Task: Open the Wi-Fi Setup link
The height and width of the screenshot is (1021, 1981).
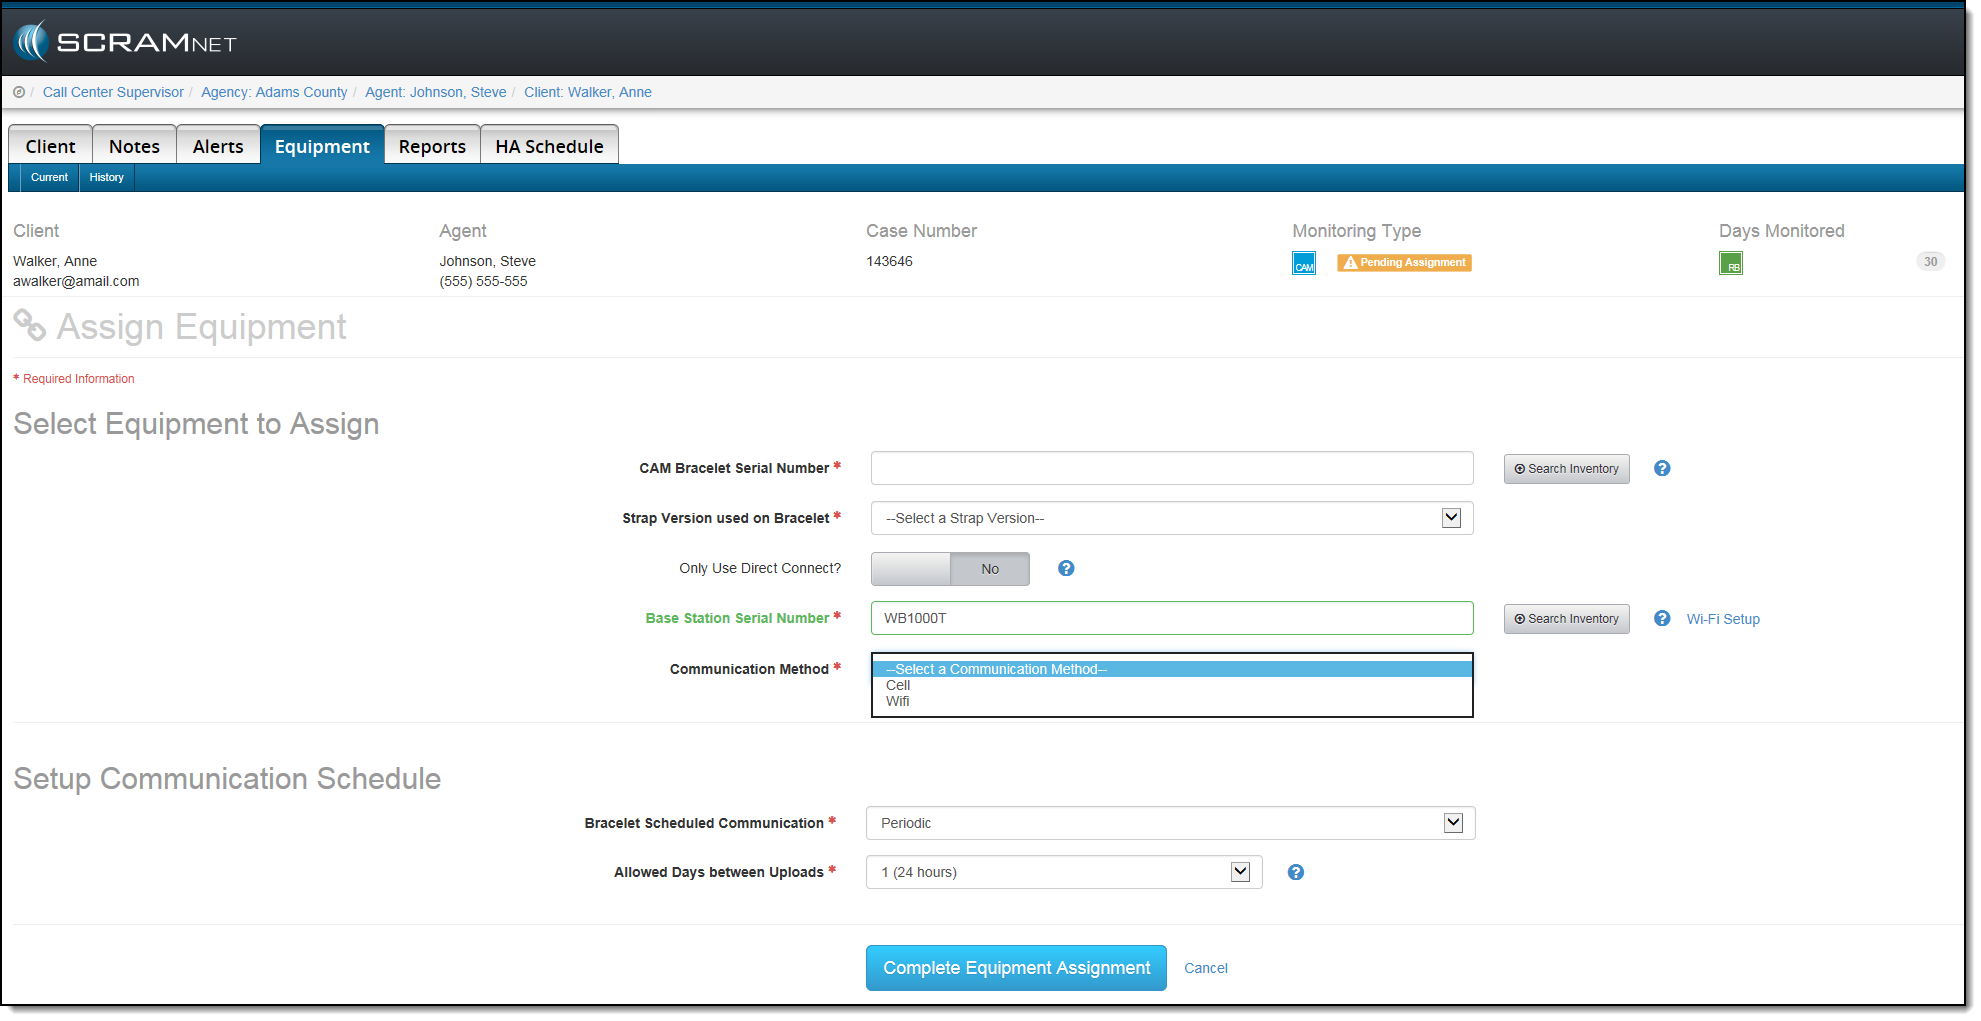Action: pos(1722,619)
